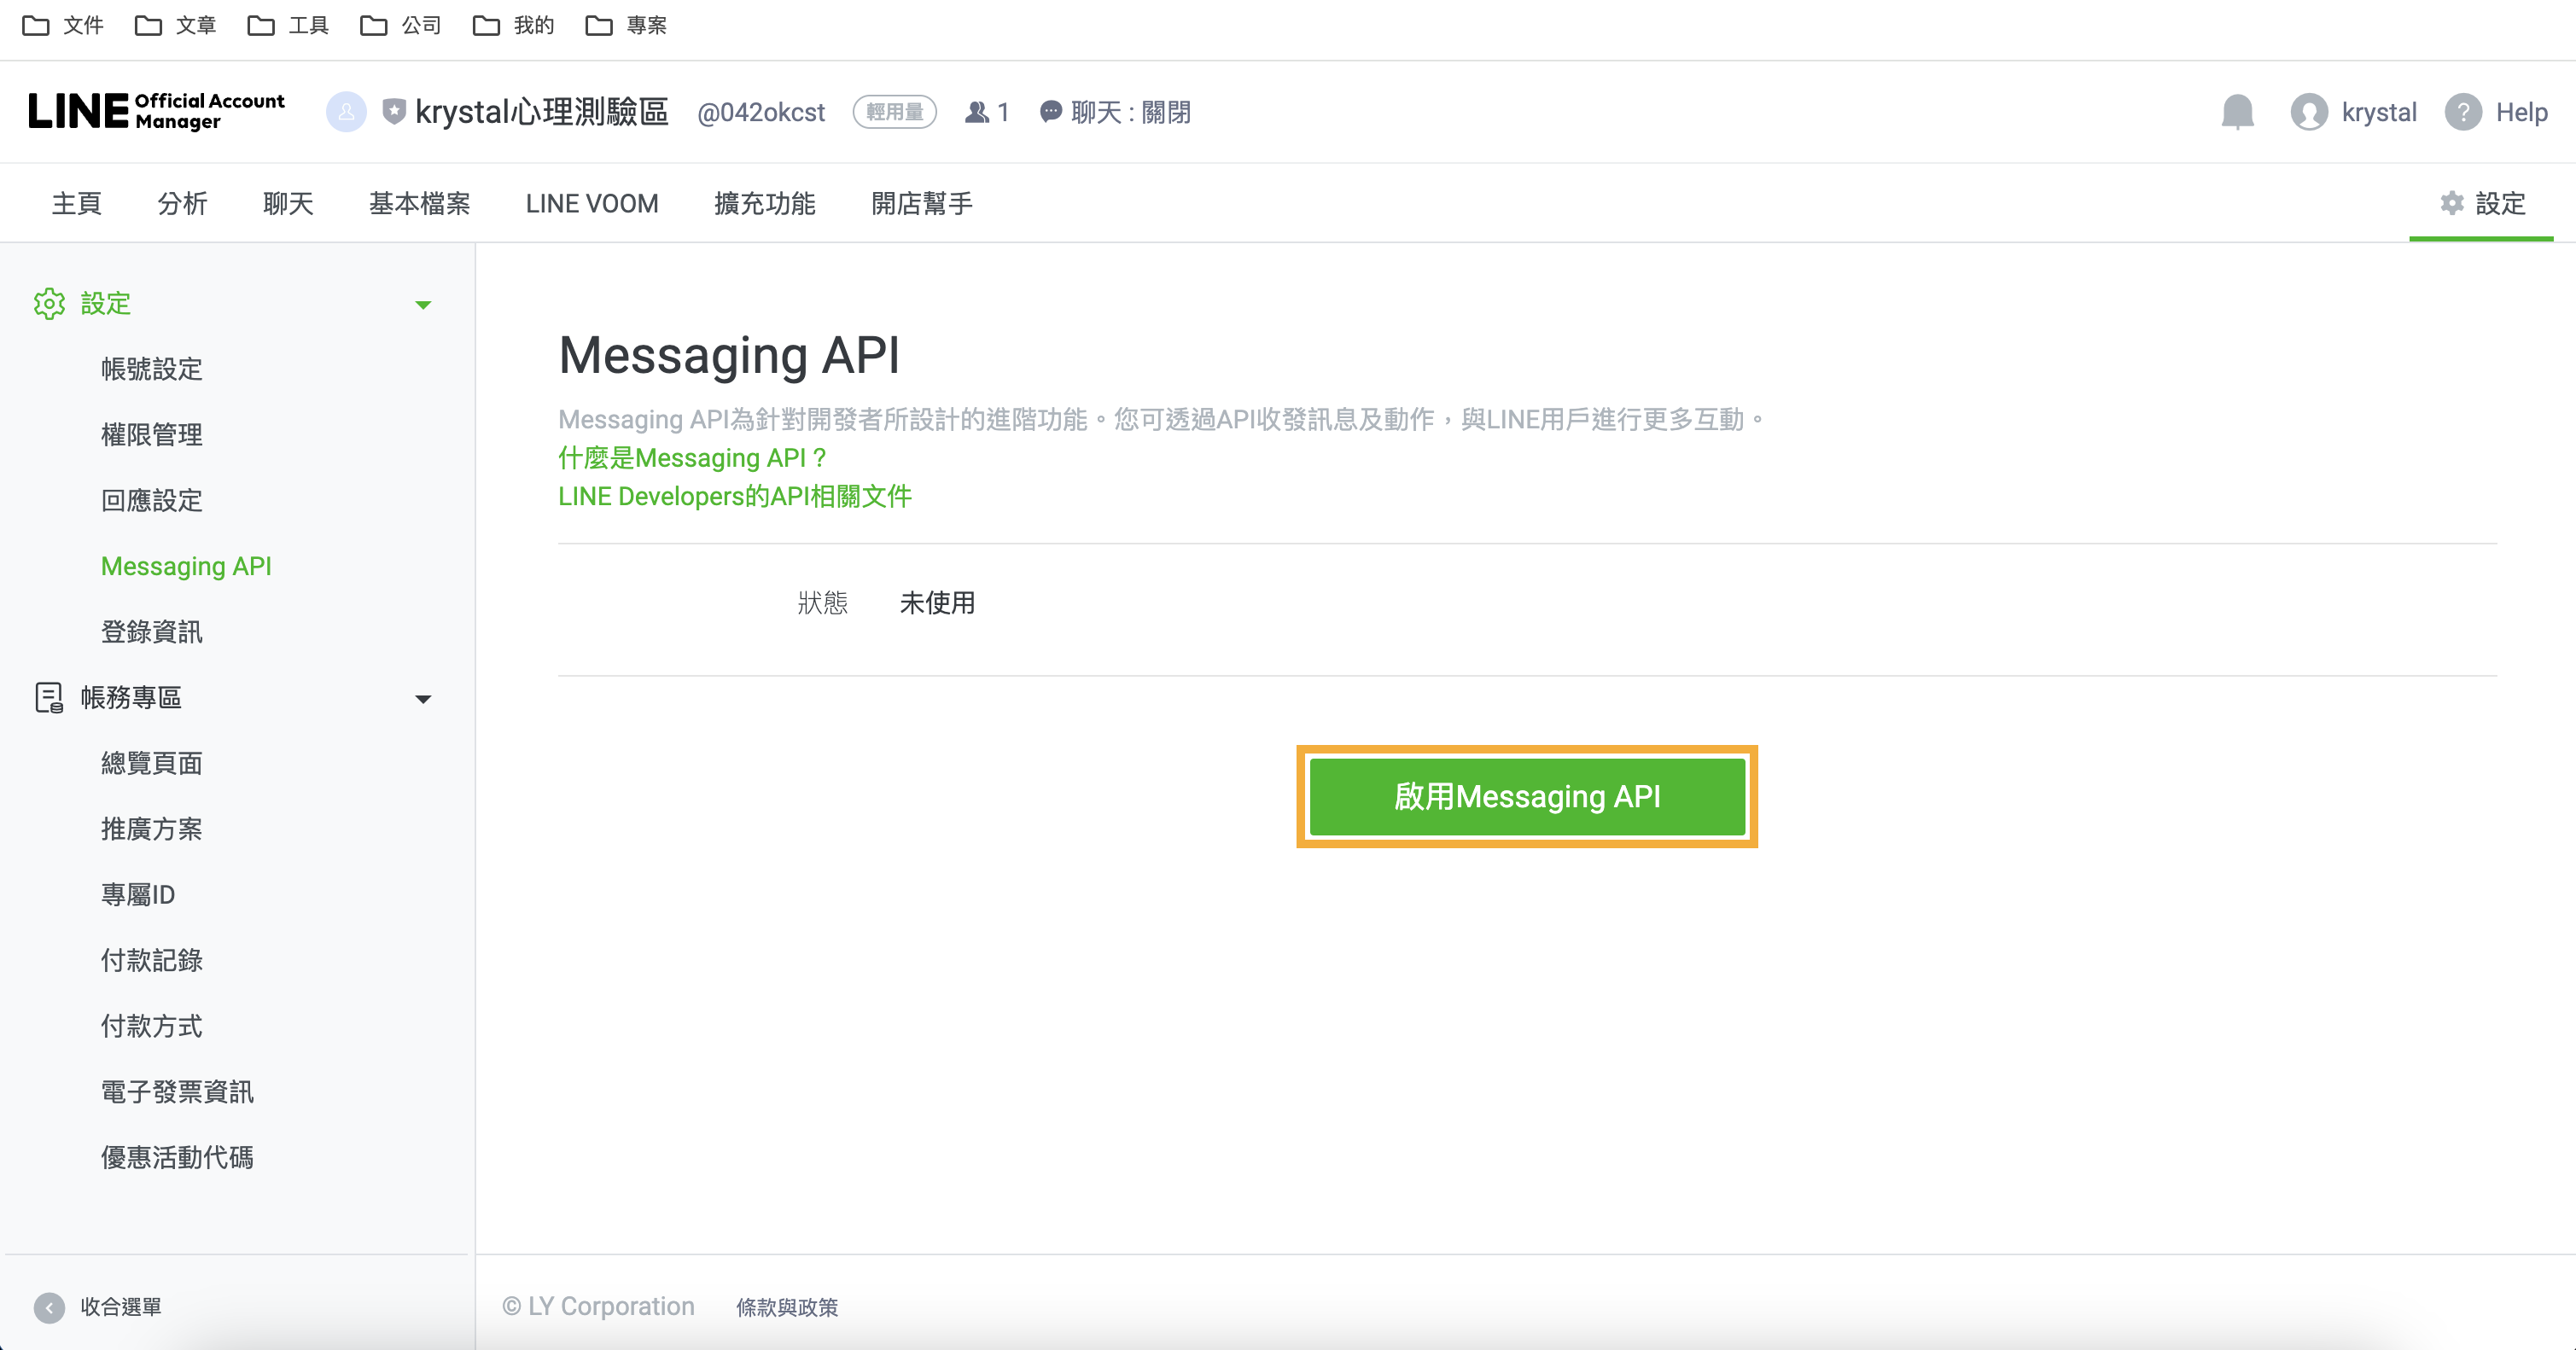
Task: Switch to the LINE VOOM tab
Action: click(x=592, y=203)
